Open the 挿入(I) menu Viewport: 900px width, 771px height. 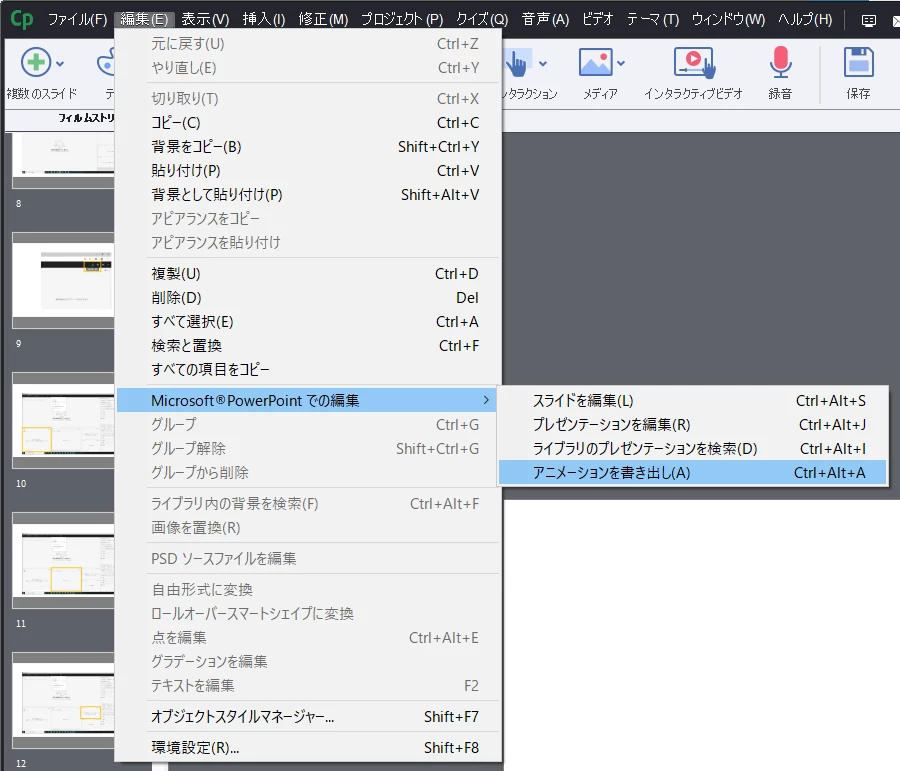coord(263,20)
